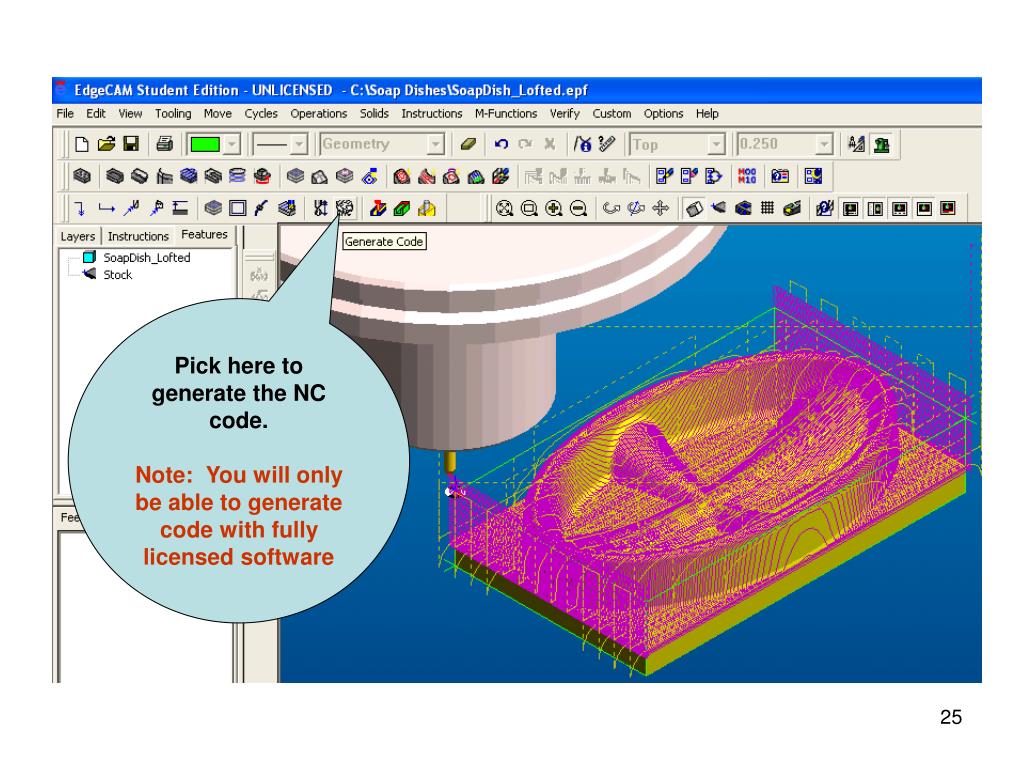Image resolution: width=1024 pixels, height=768 pixels.
Task: Click the zoom window magnifier icon
Action: pos(529,208)
